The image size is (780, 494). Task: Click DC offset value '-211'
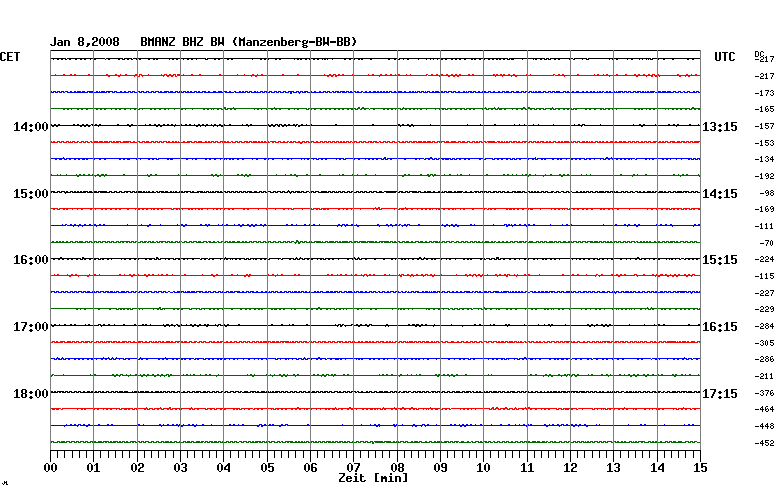tap(765, 376)
